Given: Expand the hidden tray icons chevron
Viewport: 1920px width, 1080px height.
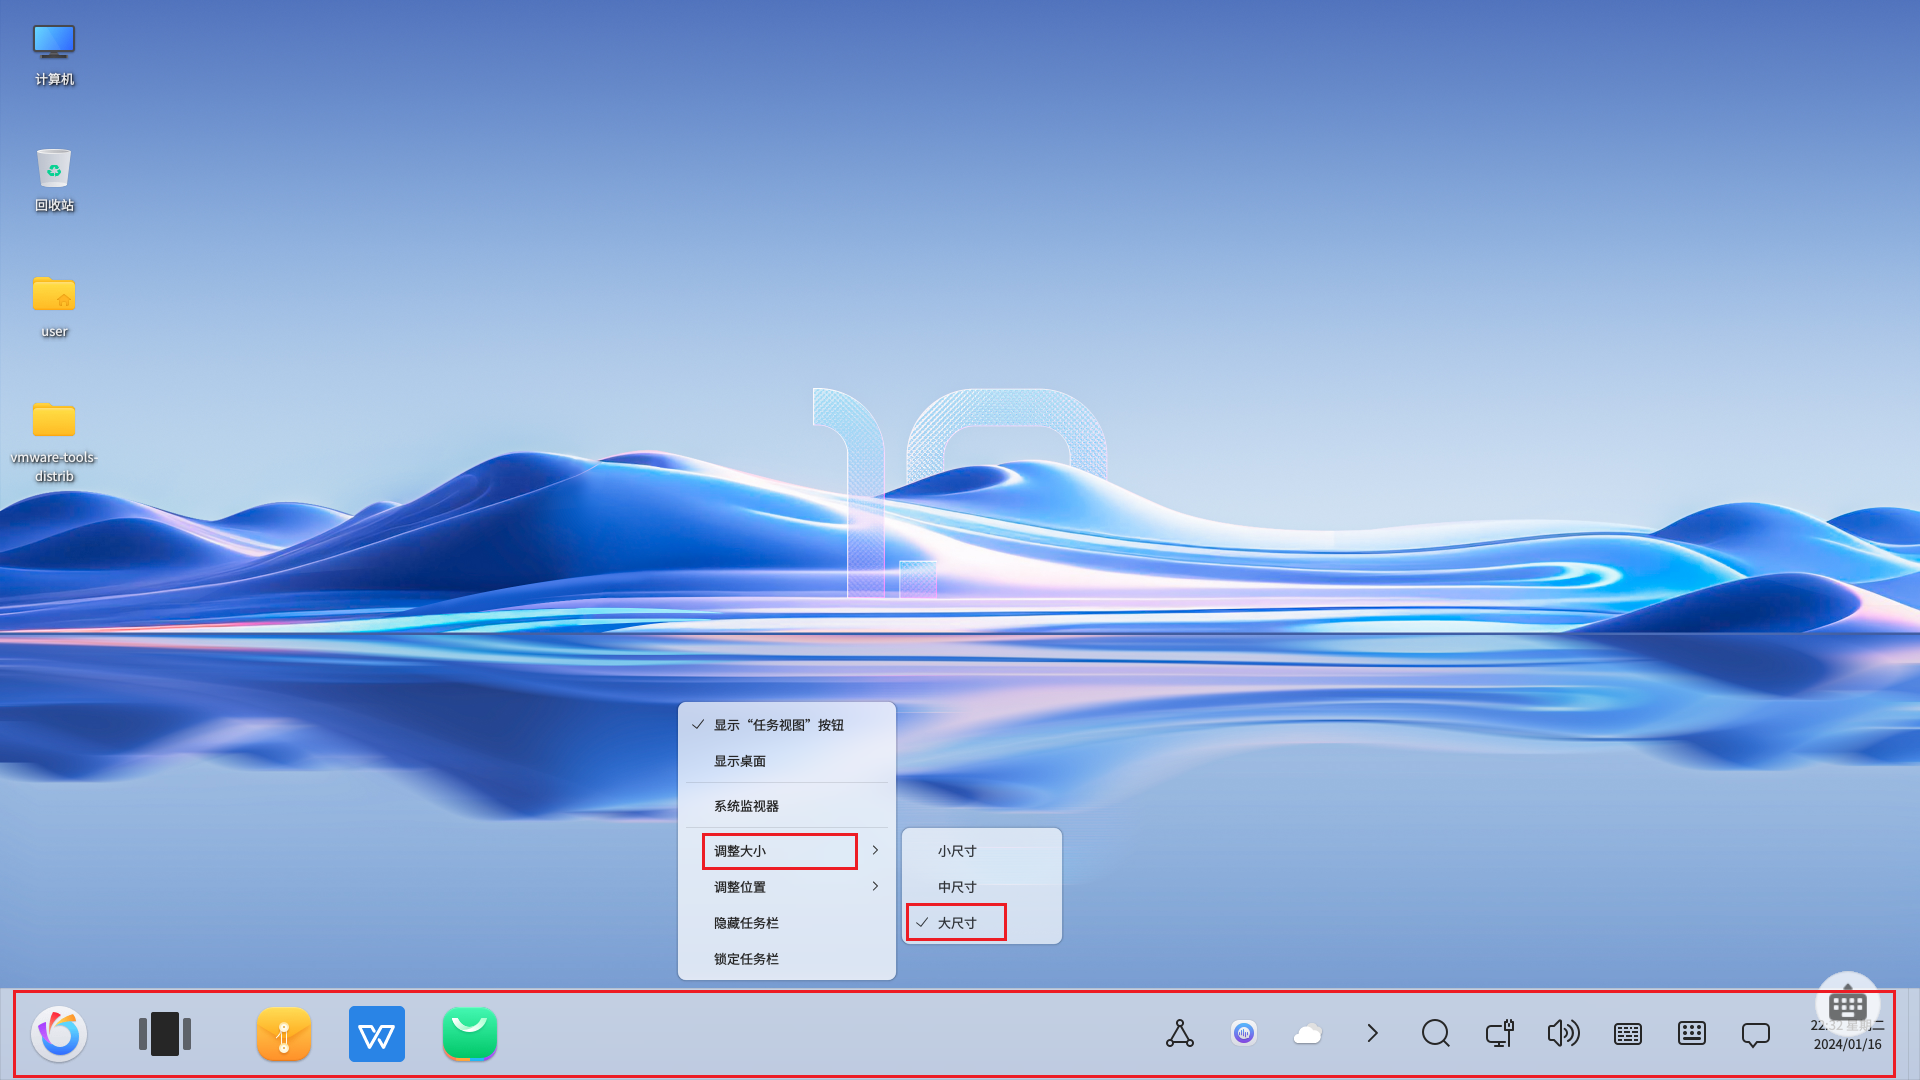Looking at the screenshot, I should [1372, 1033].
